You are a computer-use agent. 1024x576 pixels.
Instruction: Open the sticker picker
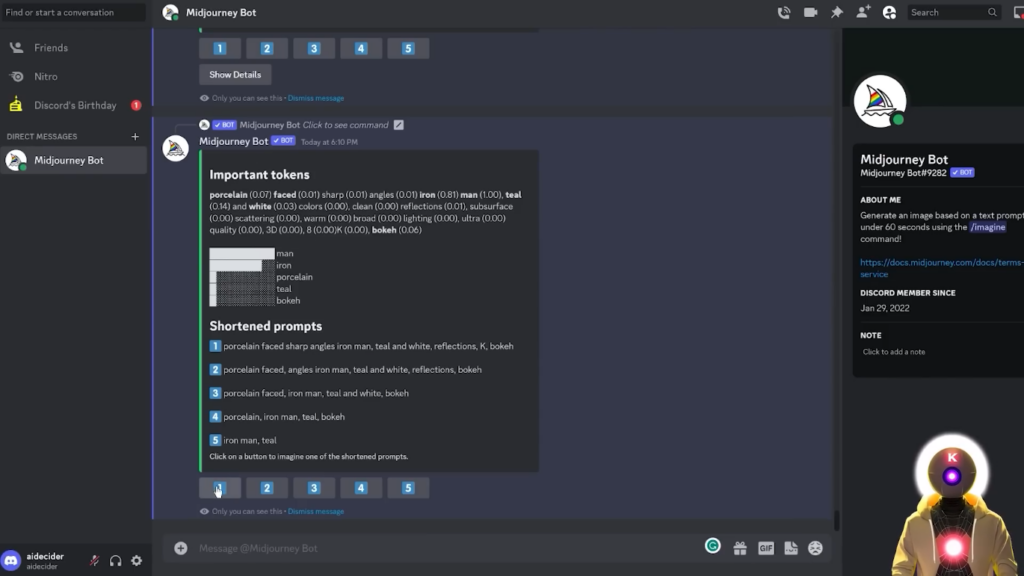(791, 549)
